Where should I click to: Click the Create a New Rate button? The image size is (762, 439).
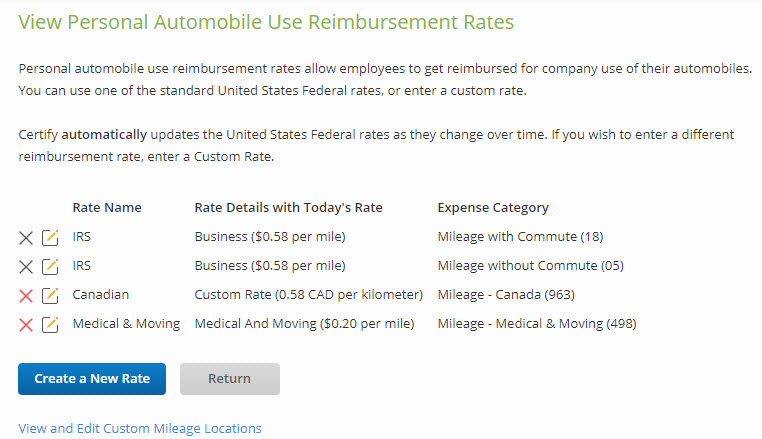pyautogui.click(x=92, y=379)
